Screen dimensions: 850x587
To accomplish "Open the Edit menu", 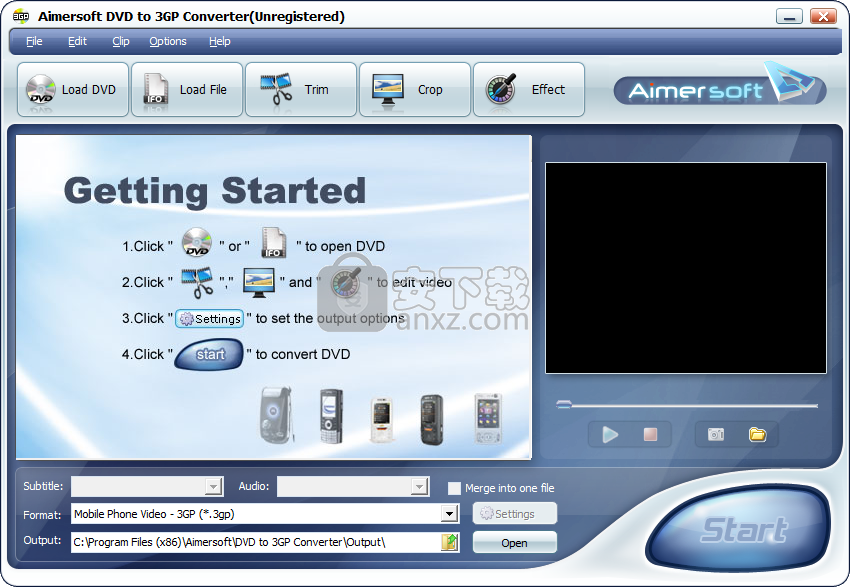I will (x=77, y=41).
